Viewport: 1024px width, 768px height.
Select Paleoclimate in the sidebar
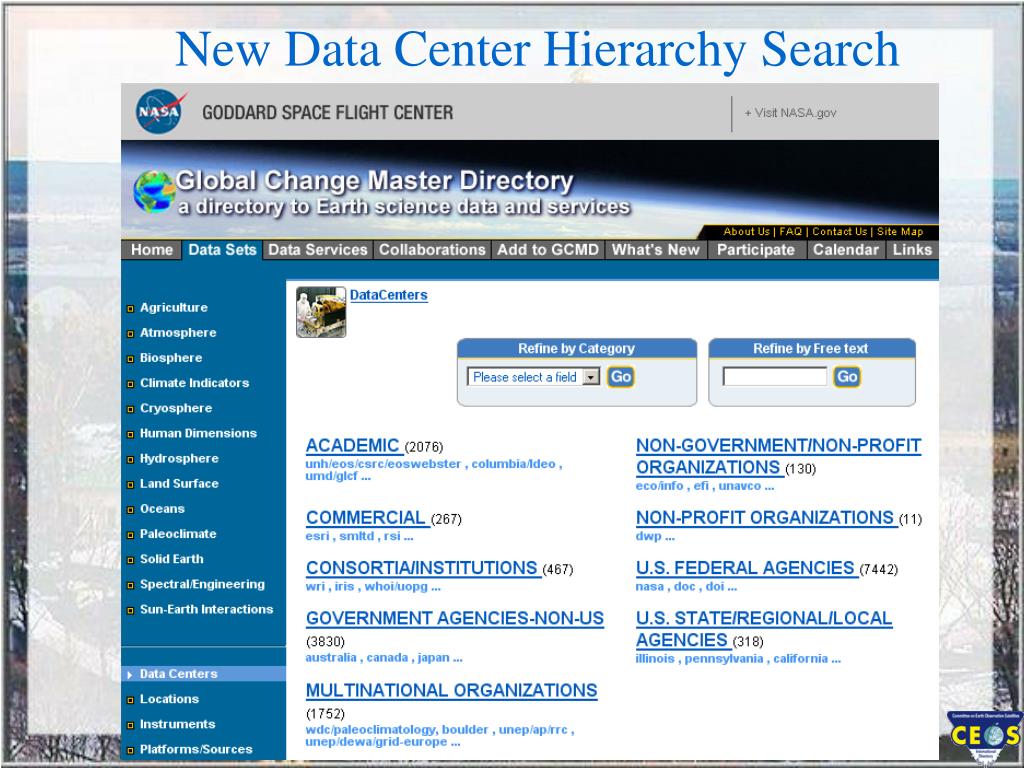tap(178, 534)
